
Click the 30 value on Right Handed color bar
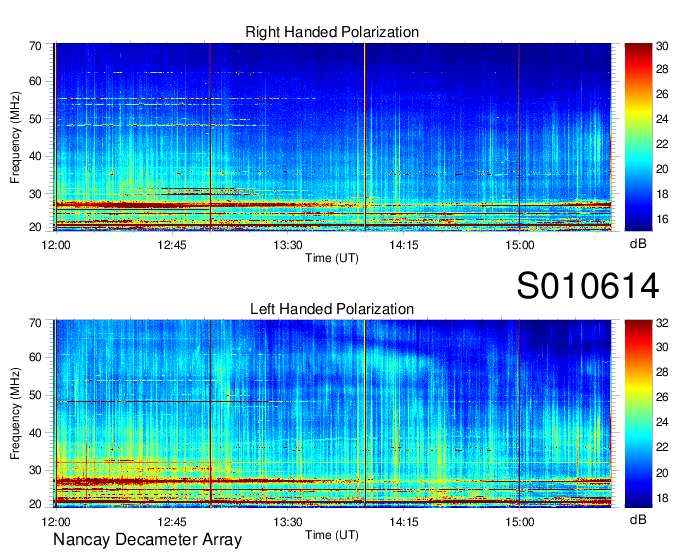click(x=662, y=46)
